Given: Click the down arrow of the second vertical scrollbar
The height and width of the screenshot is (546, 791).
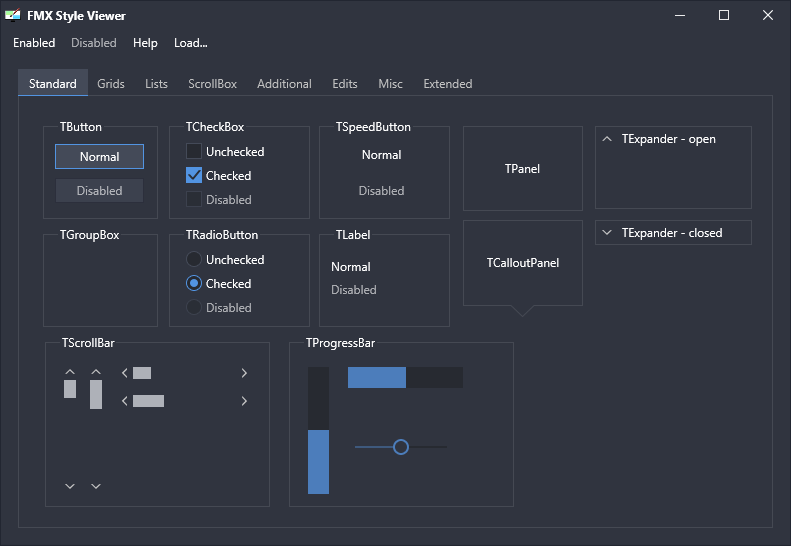Looking at the screenshot, I should pyautogui.click(x=96, y=486).
